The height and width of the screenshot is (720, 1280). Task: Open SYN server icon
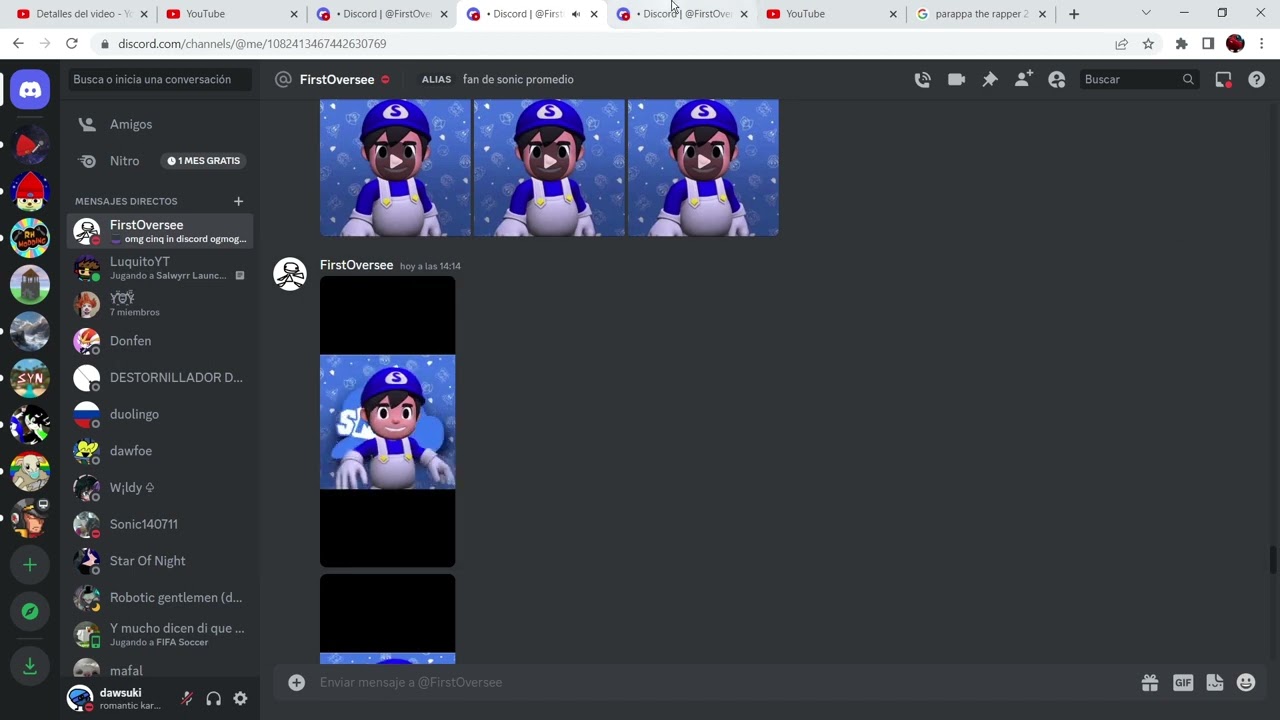(30, 378)
